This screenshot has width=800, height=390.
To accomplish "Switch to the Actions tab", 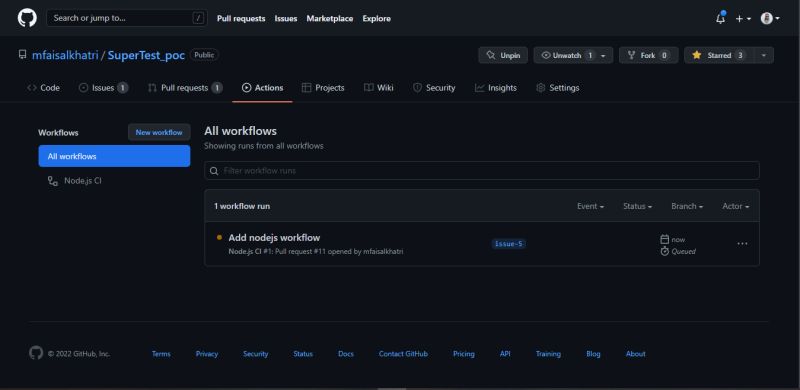I will pyautogui.click(x=262, y=88).
